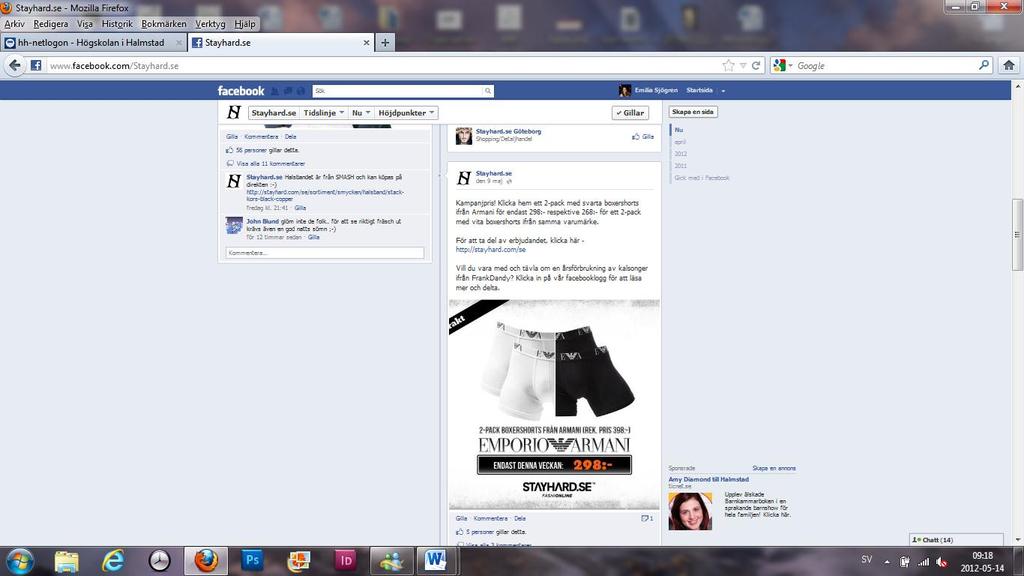This screenshot has height=576, width=1024.
Task: Switch to the hh-netlogon Högskolan i Halmstad tab
Action: click(93, 42)
